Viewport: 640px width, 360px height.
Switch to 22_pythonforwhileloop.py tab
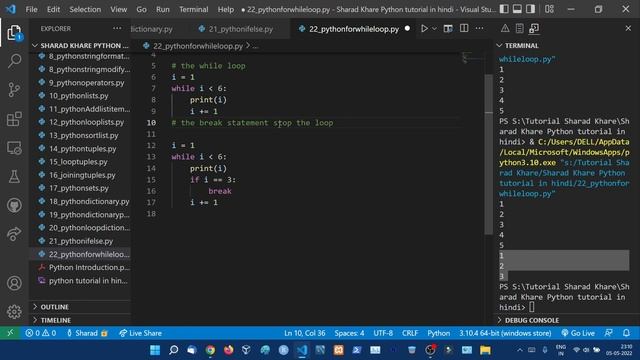[353, 29]
